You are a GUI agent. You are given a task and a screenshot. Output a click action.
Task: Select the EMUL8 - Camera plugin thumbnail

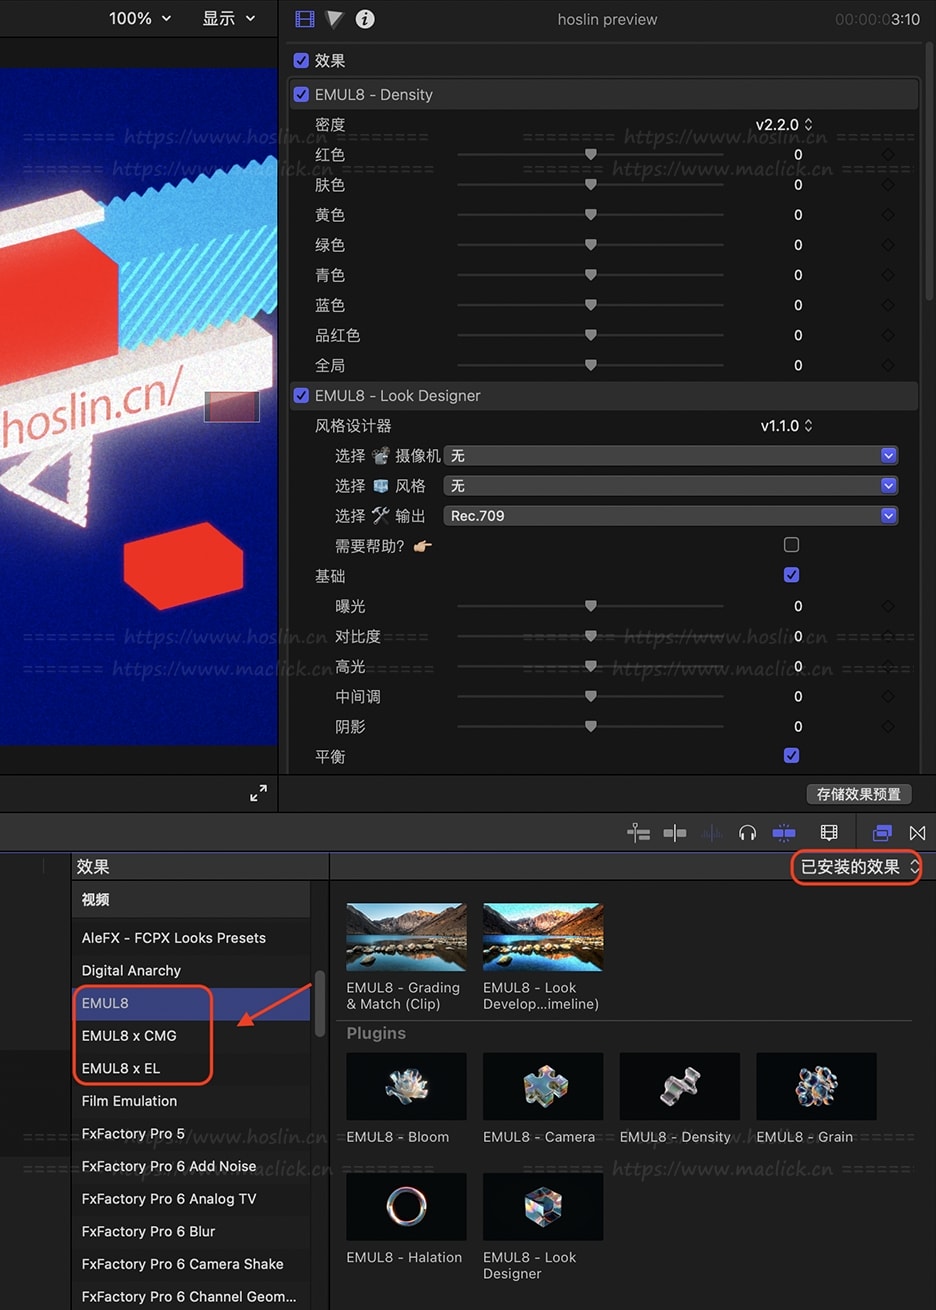click(543, 1086)
